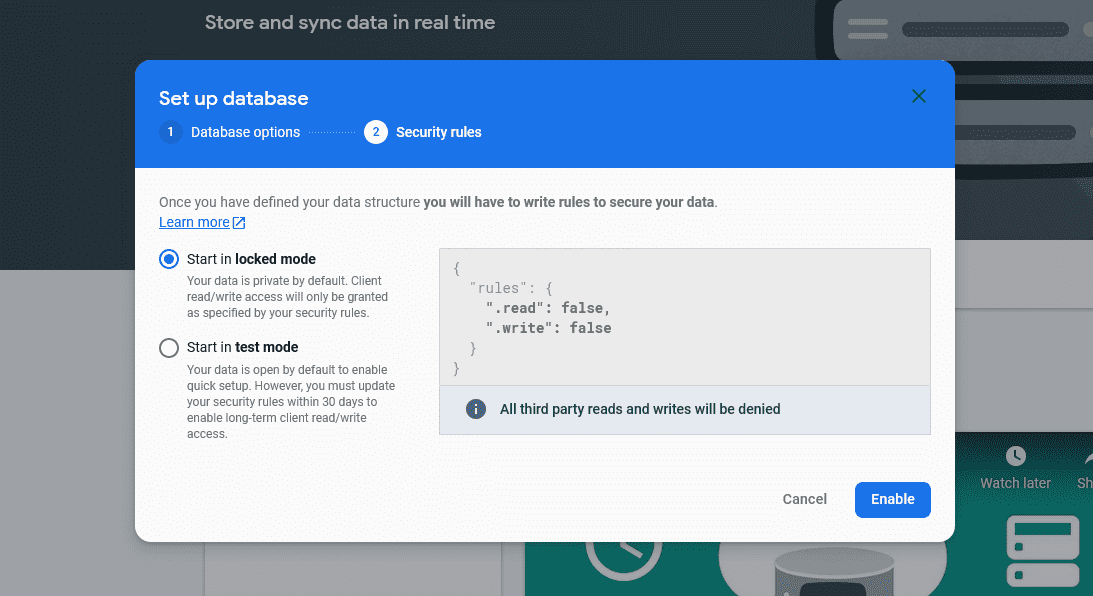Click the Security rules step label
The height and width of the screenshot is (596, 1093).
pos(438,132)
